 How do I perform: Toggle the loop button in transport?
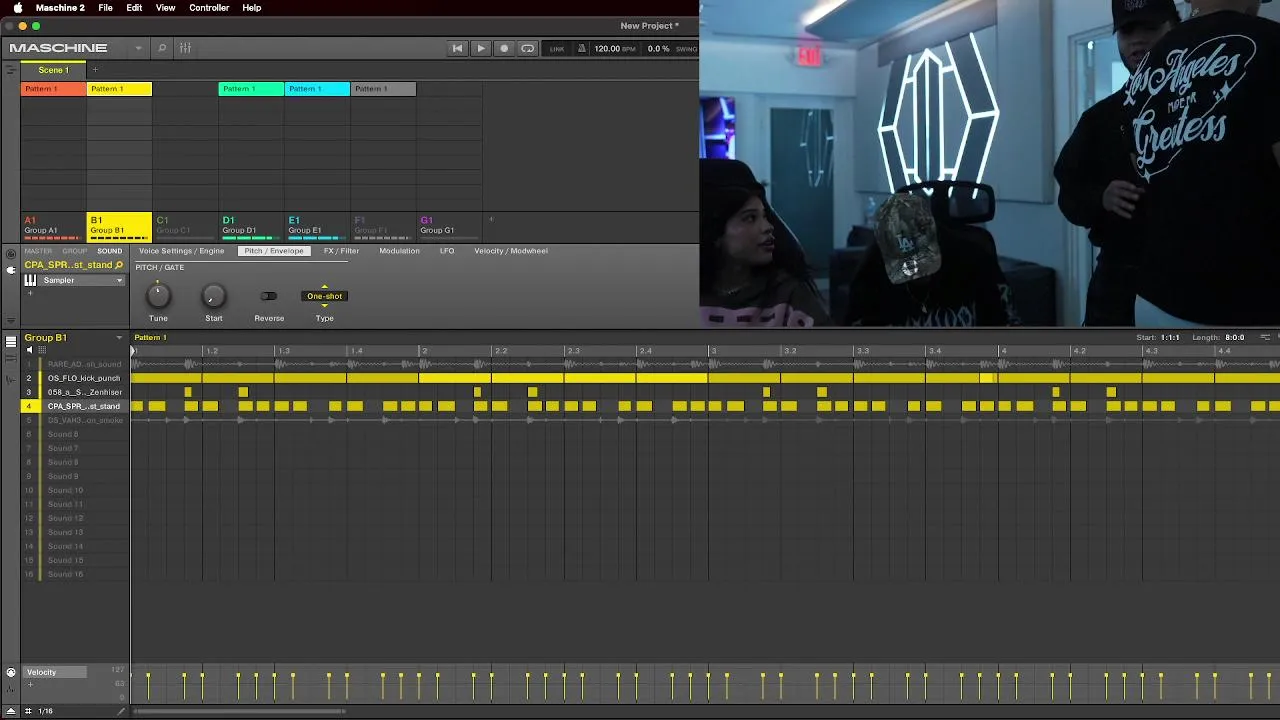coord(528,48)
